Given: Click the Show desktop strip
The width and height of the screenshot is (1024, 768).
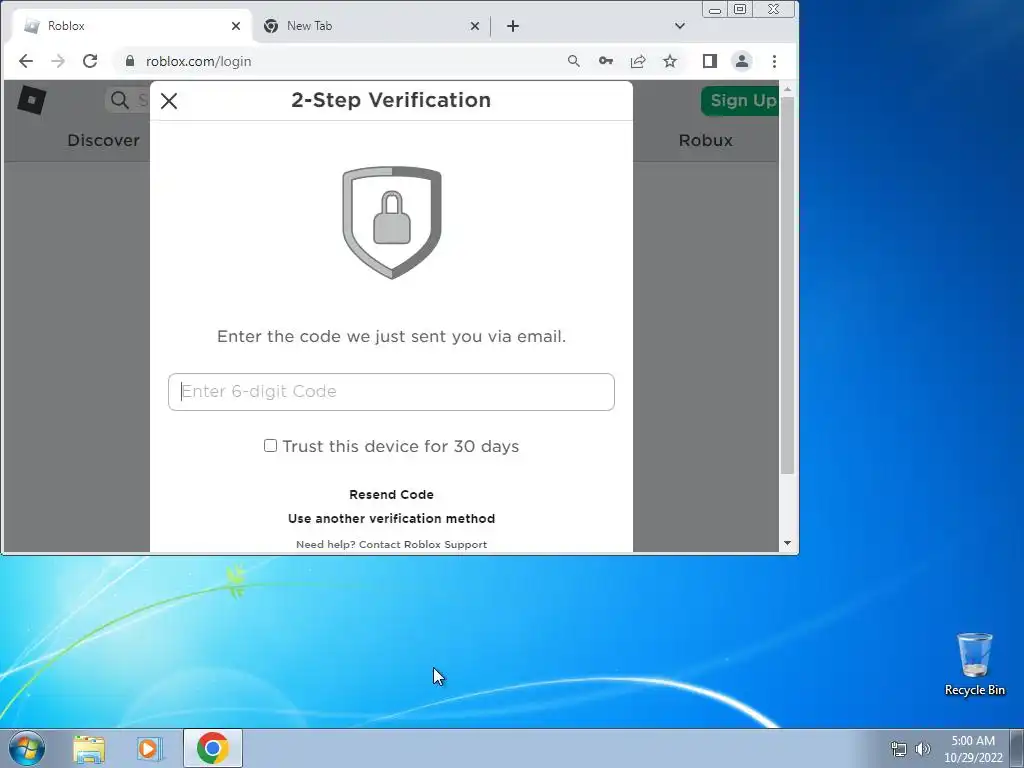Looking at the screenshot, I should 1017,748.
